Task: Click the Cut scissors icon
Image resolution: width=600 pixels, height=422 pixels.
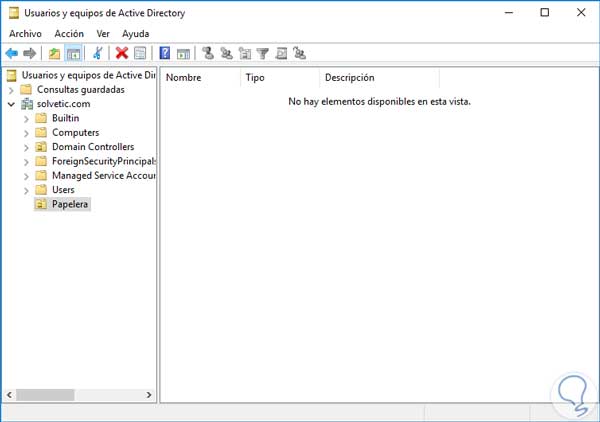Action: pos(98,53)
